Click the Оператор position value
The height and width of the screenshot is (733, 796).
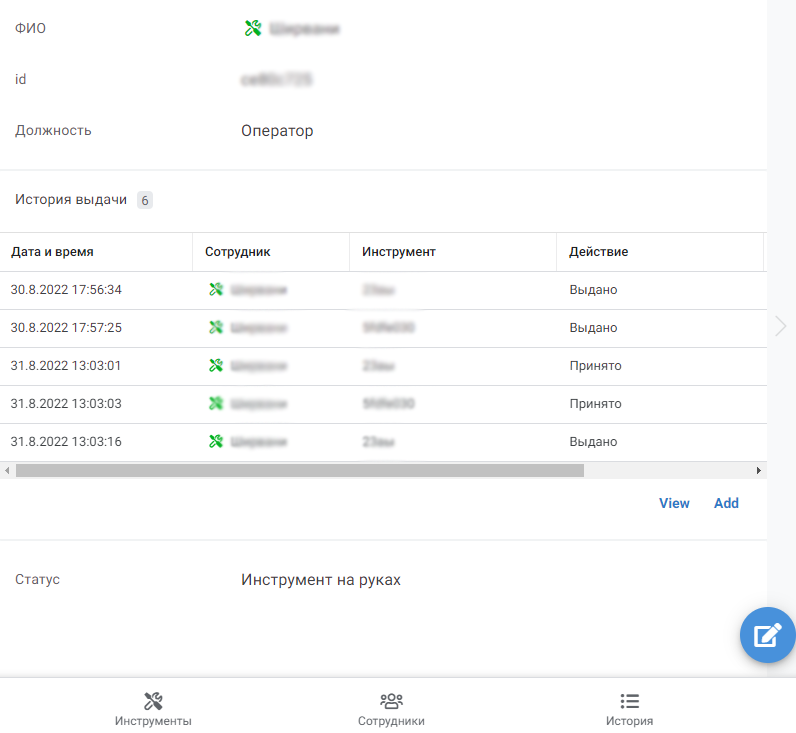(x=277, y=130)
